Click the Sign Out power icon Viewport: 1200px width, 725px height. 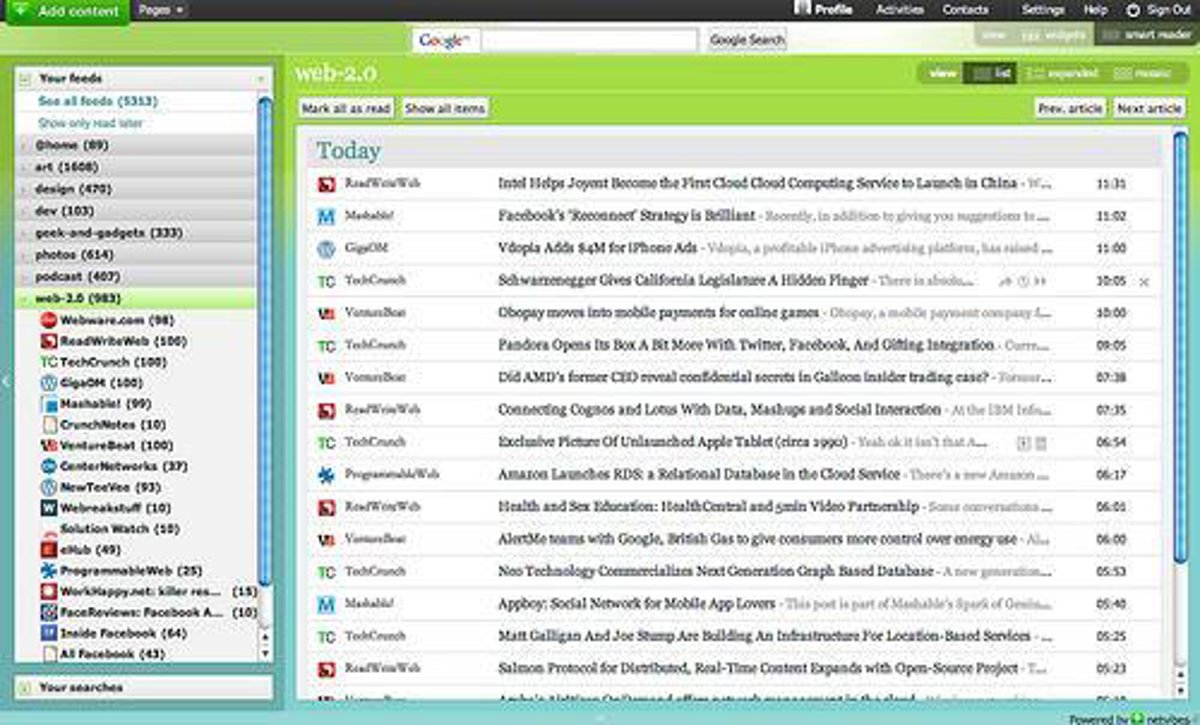pyautogui.click(x=1133, y=10)
